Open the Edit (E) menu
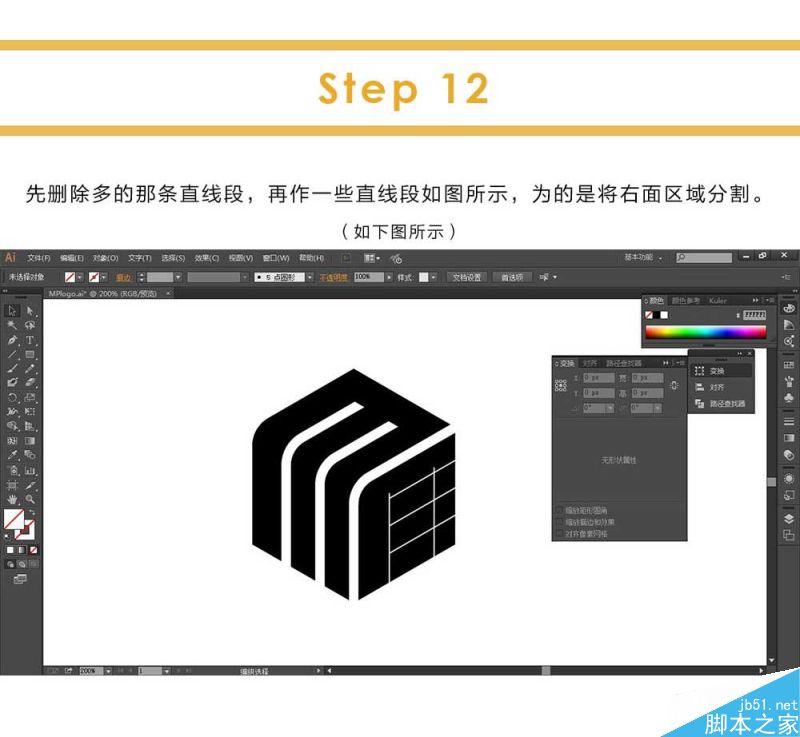800x737 pixels. (x=71, y=258)
